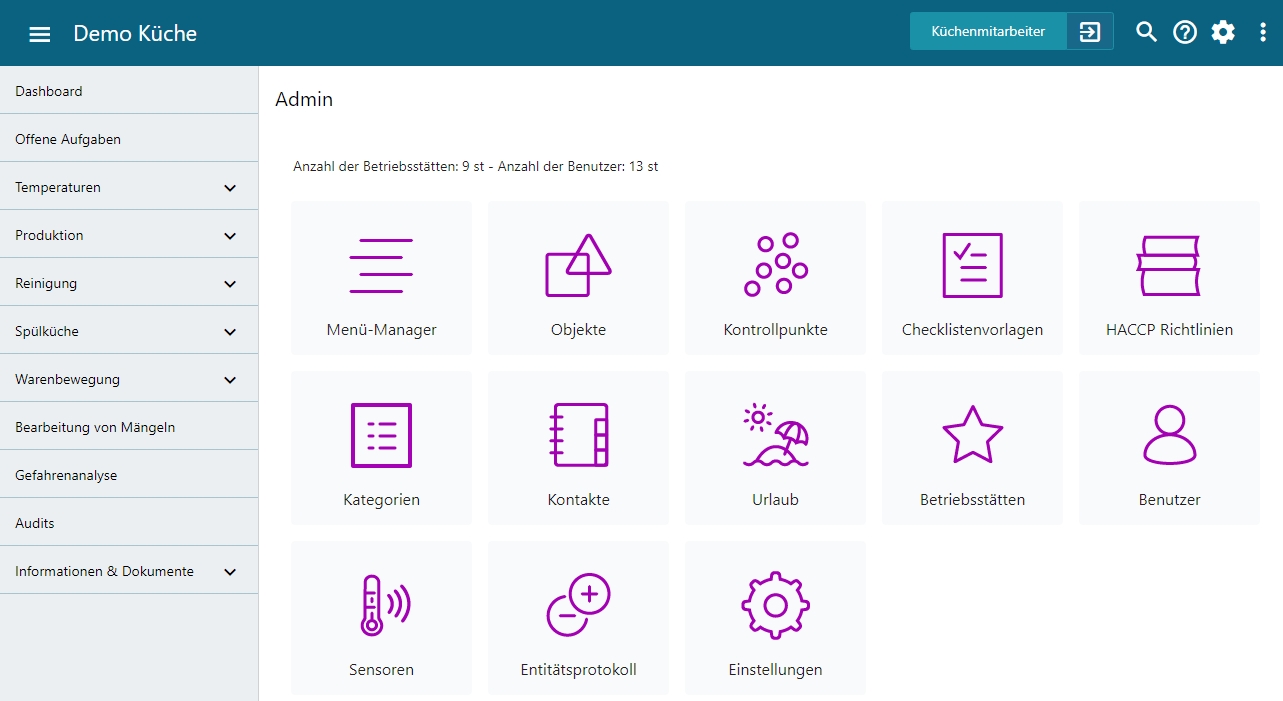Open HACCP Richtlinien books icon
Viewport: 1283px width, 701px height.
point(1168,265)
